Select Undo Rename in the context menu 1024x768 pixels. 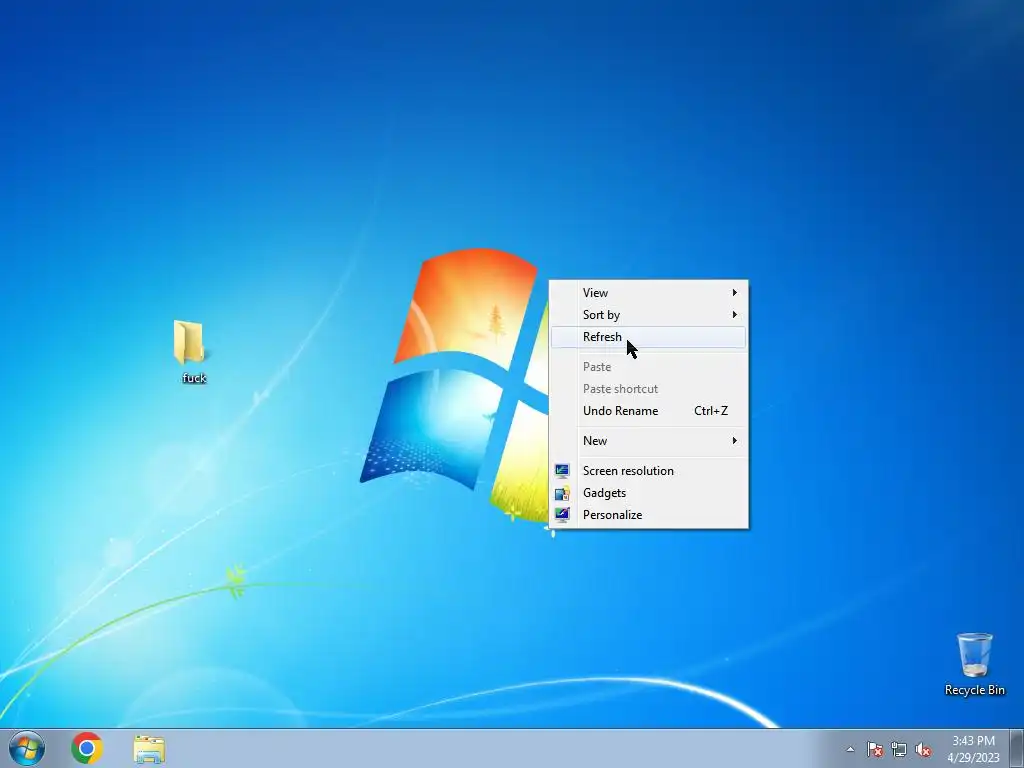[648, 411]
